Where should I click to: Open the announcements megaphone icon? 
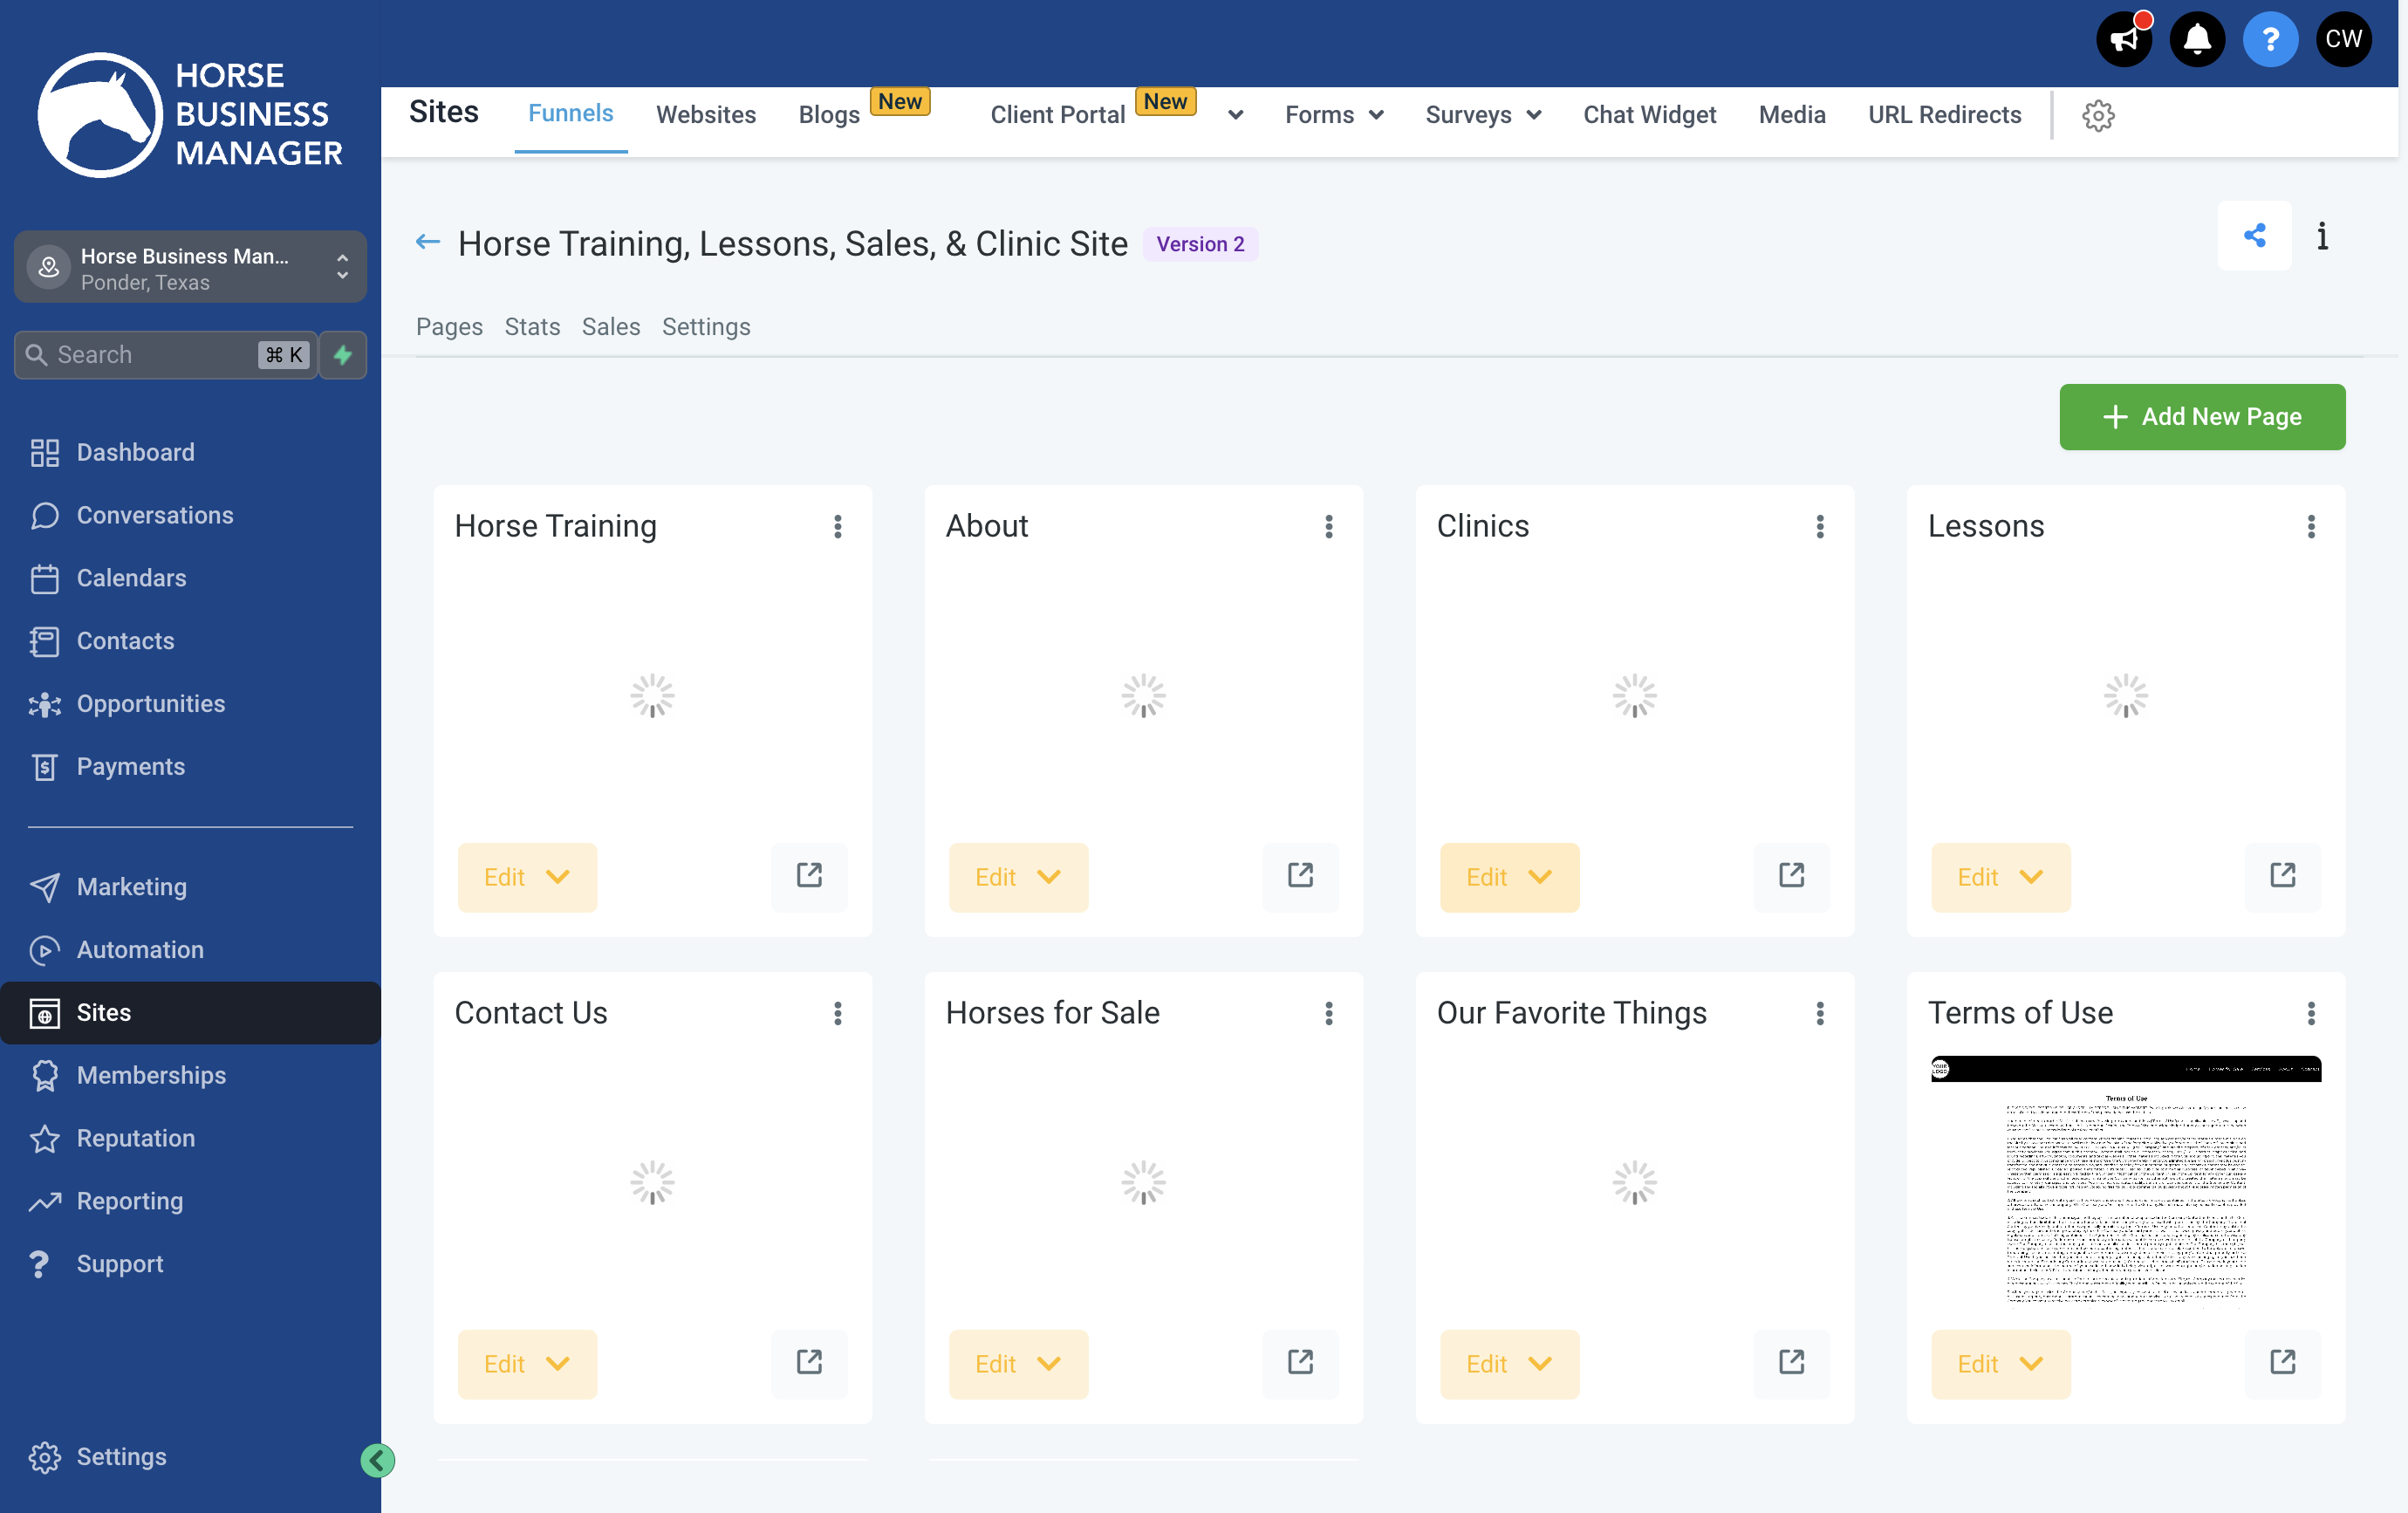click(2123, 39)
